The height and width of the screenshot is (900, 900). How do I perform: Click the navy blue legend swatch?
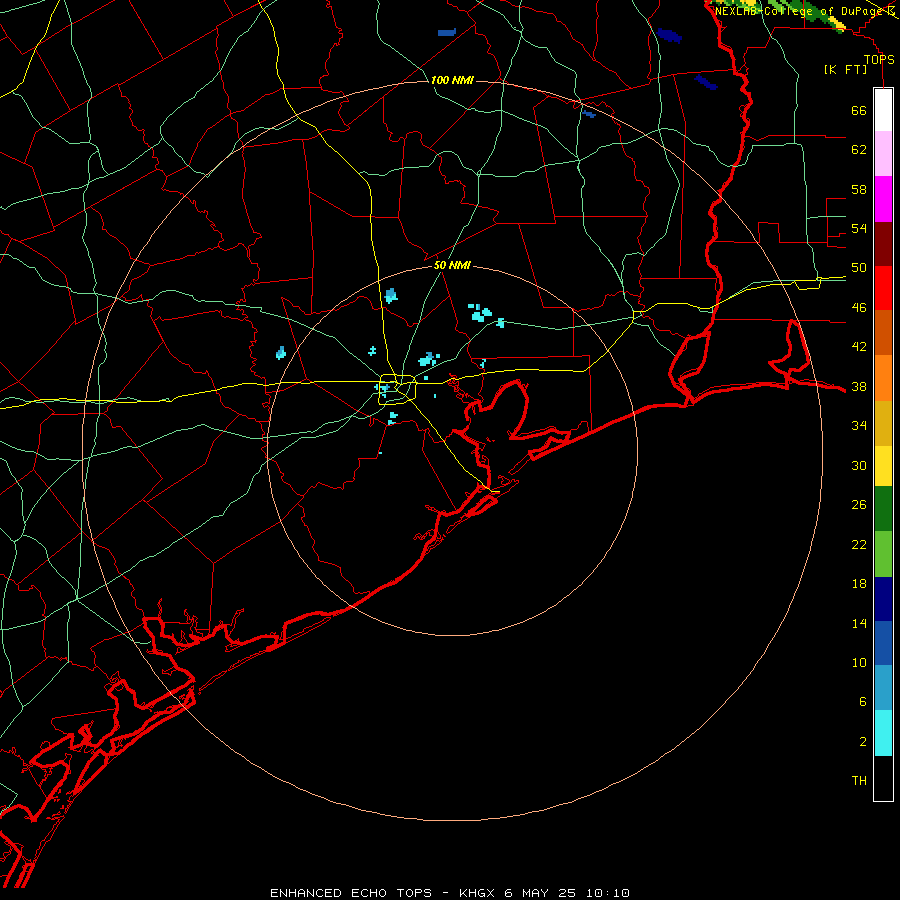click(883, 599)
